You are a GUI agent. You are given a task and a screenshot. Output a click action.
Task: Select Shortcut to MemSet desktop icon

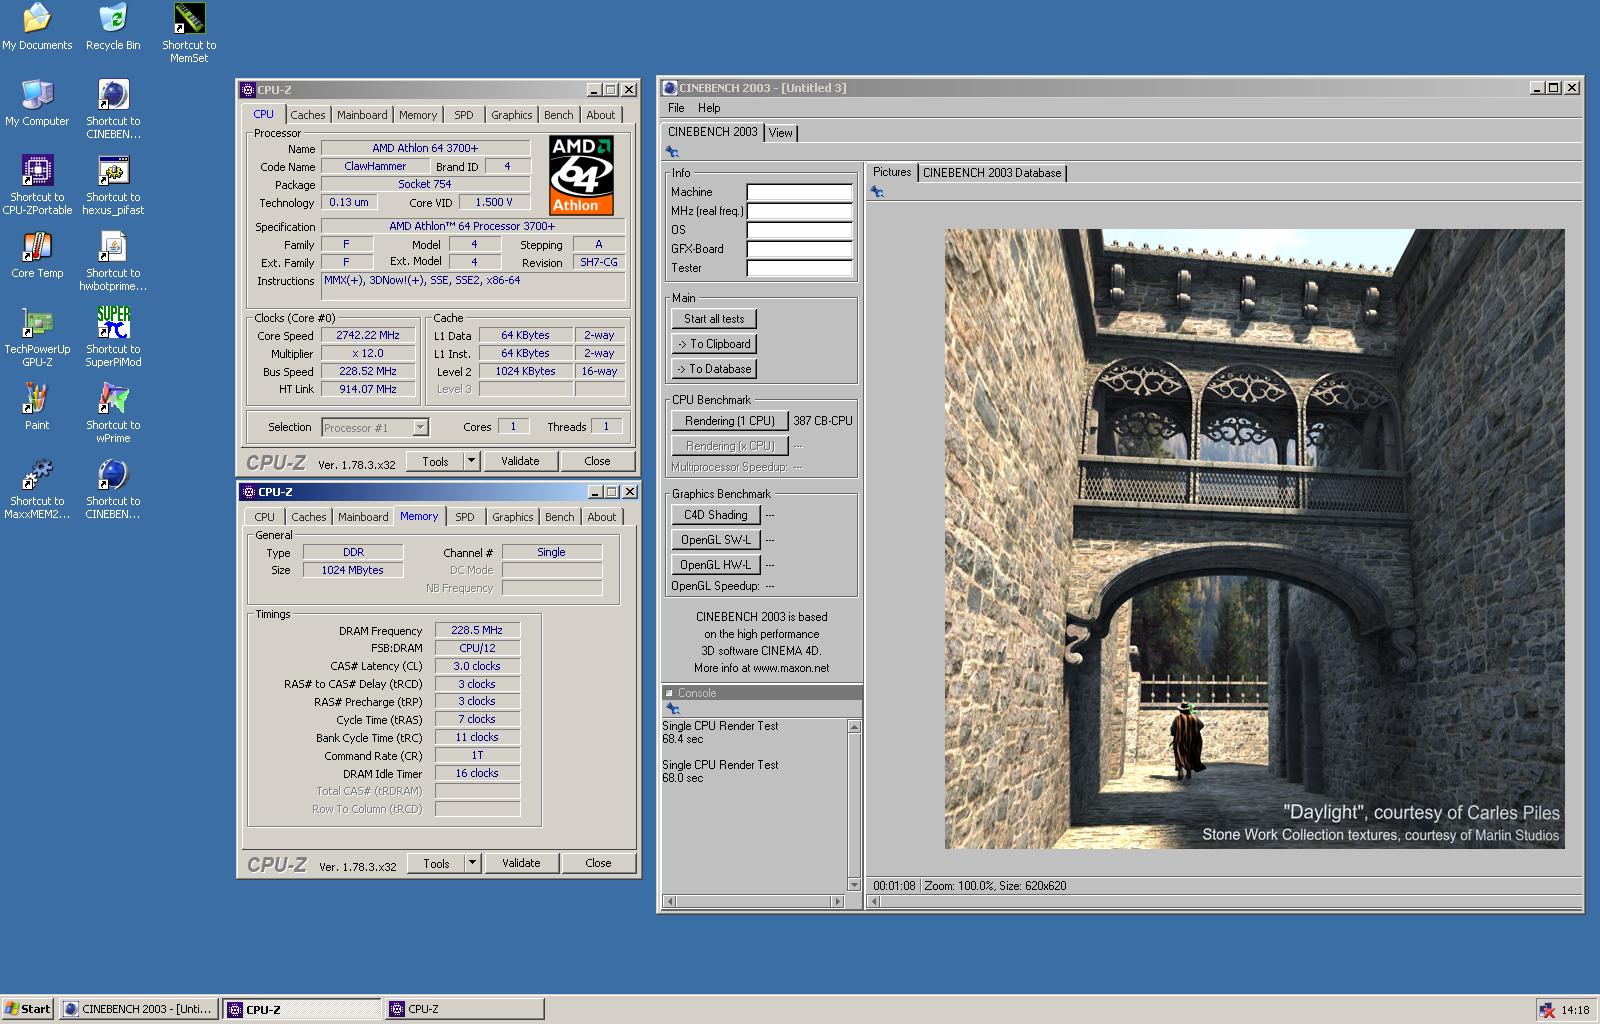[189, 33]
